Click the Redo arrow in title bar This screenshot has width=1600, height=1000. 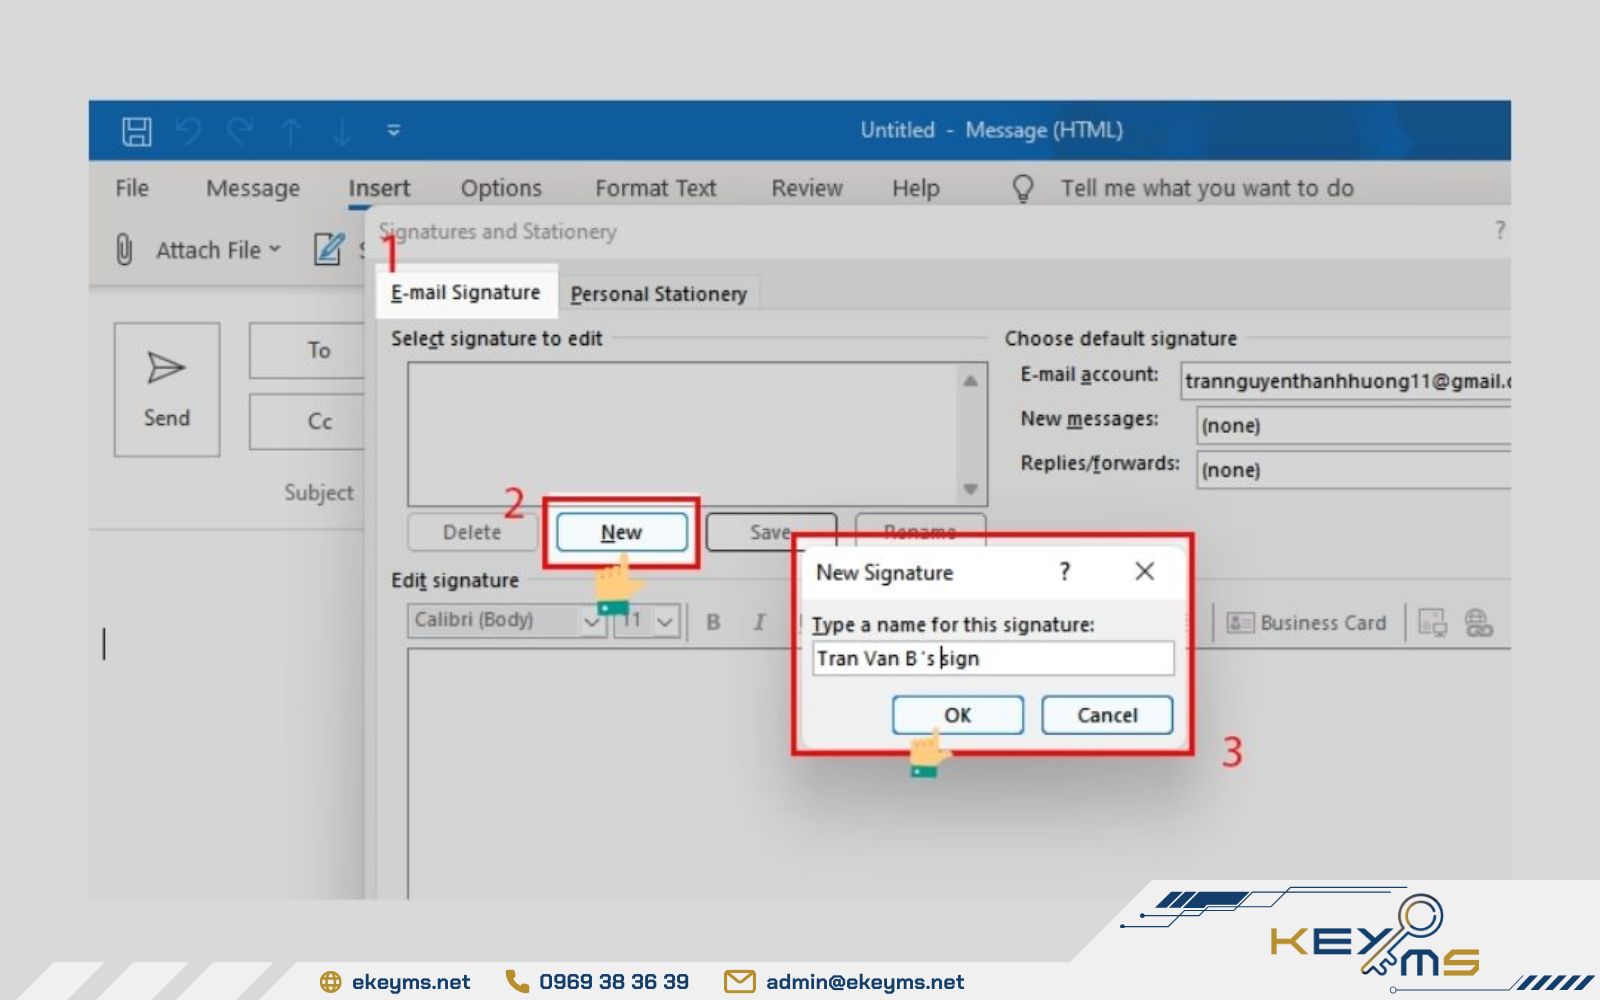coord(240,131)
